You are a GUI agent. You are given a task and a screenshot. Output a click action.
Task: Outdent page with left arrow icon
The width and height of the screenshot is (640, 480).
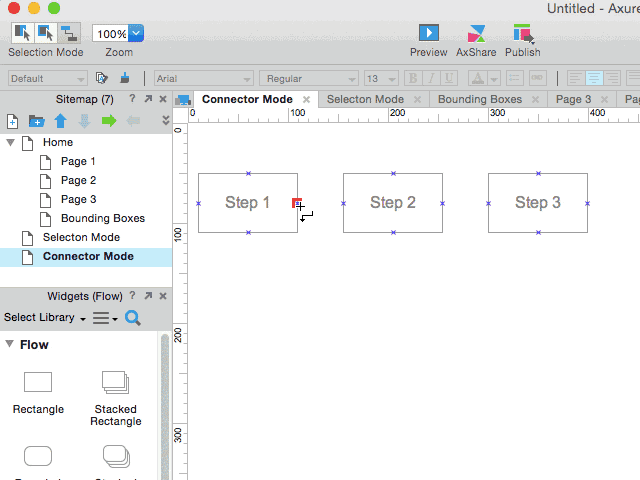133,120
